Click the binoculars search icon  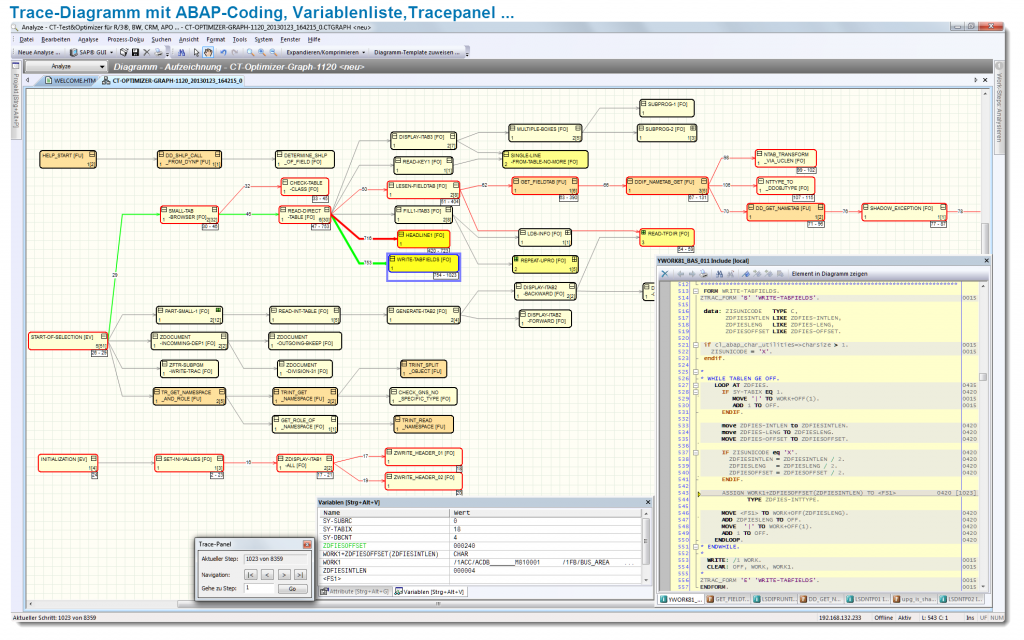(x=180, y=51)
